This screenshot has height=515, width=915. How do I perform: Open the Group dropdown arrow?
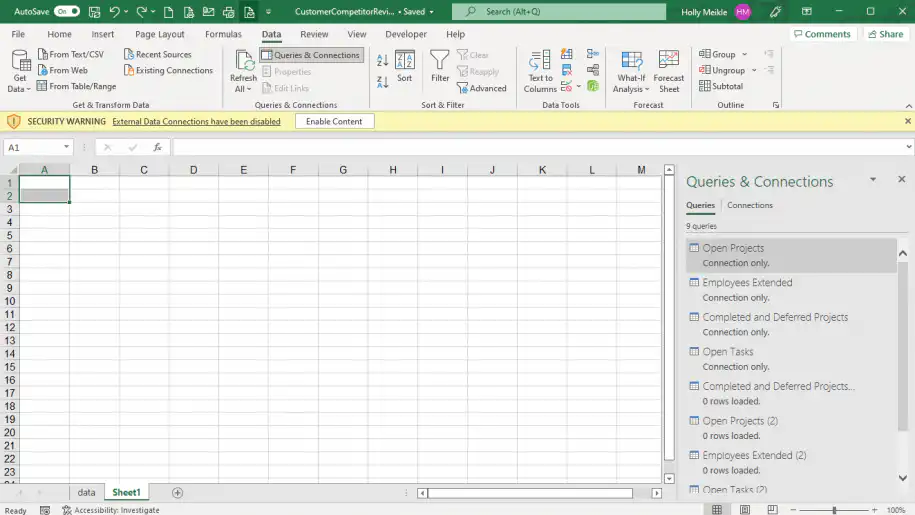coord(745,54)
